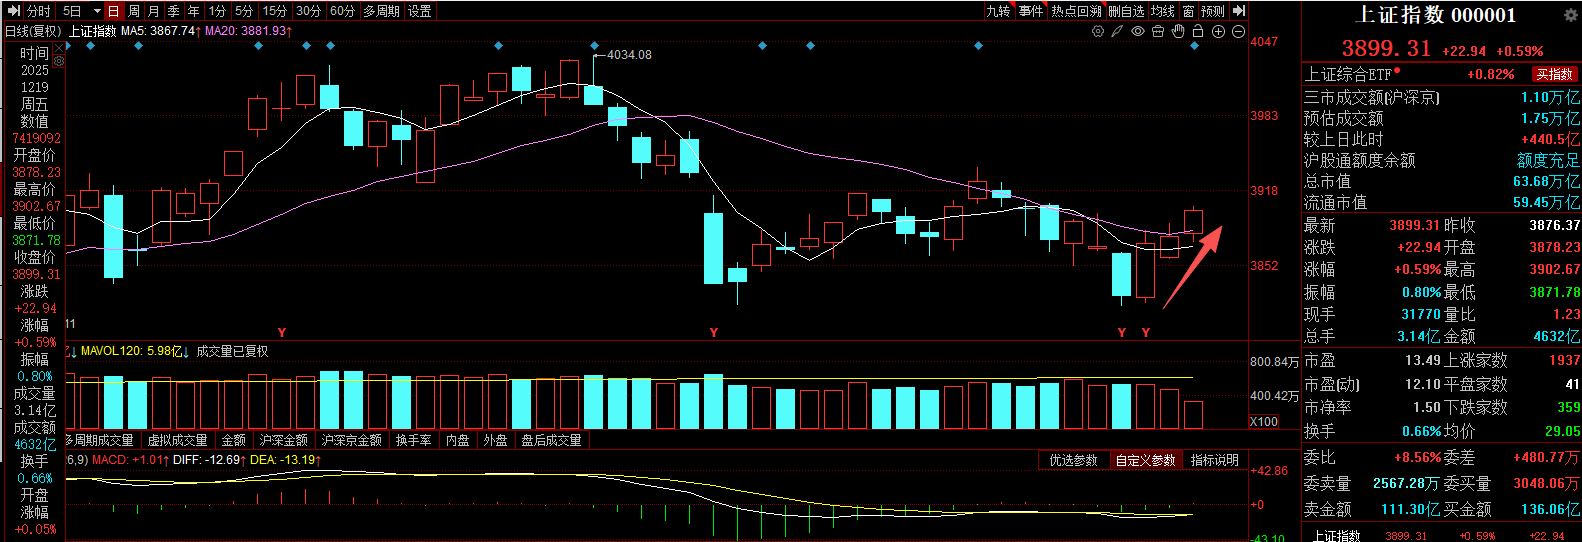Click the zoom in plus icon

[1218, 31]
